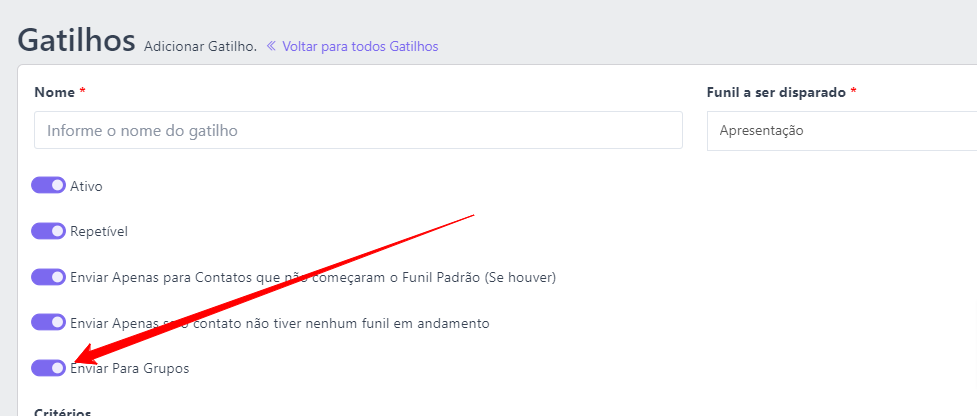Click the Critérios section heading
Image resolution: width=977 pixels, height=416 pixels.
click(x=63, y=412)
